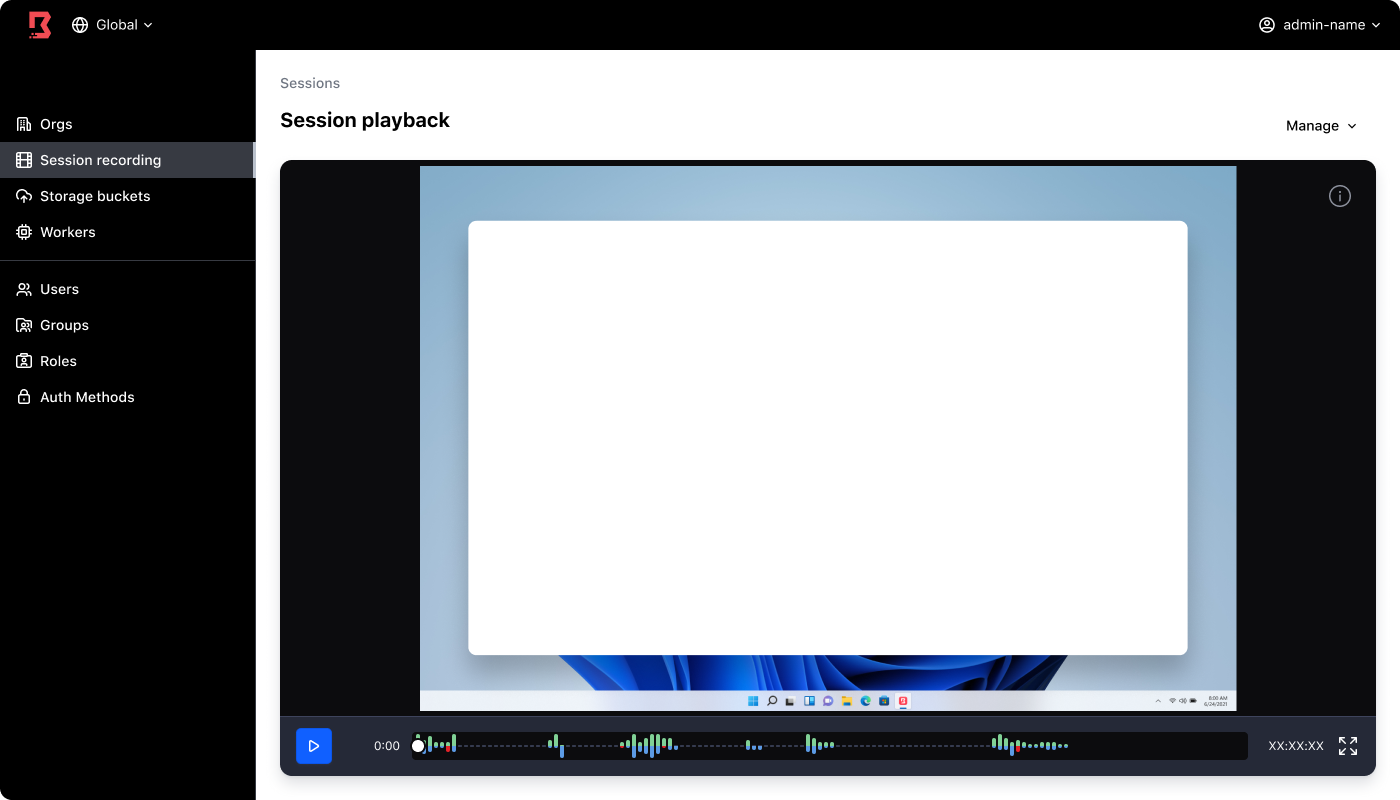Viewport: 1400px width, 800px height.
Task: Open Storage buckets page
Action: [128, 196]
